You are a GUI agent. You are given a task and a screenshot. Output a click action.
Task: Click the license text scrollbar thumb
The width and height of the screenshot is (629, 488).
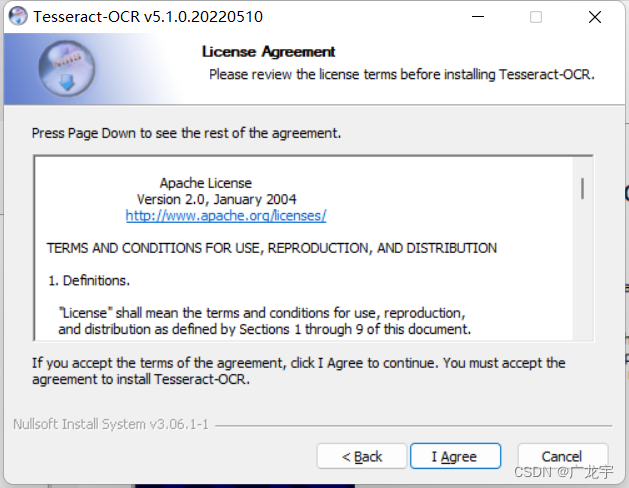pos(582,188)
